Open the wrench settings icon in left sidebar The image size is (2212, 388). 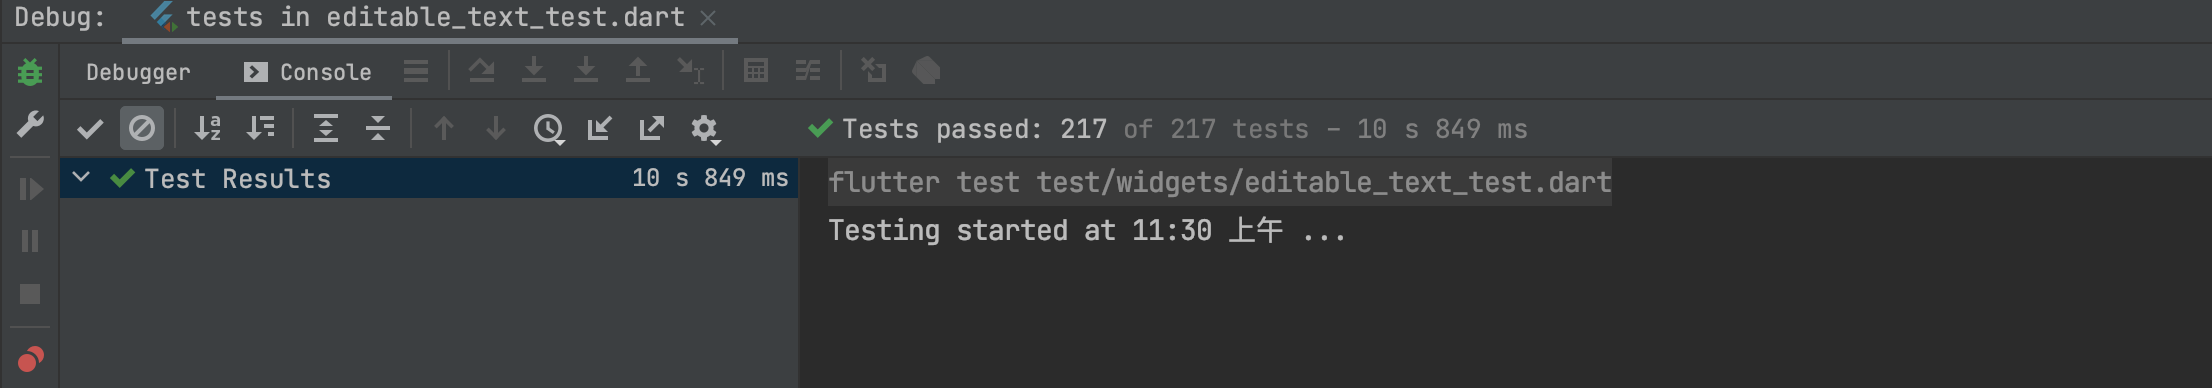click(x=30, y=125)
